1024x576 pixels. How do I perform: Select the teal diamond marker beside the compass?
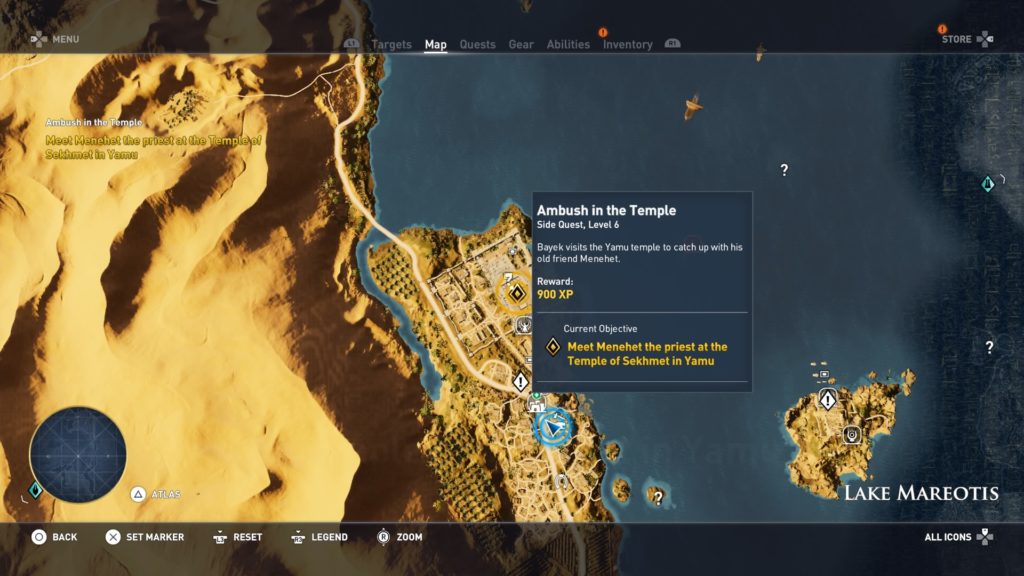(35, 490)
